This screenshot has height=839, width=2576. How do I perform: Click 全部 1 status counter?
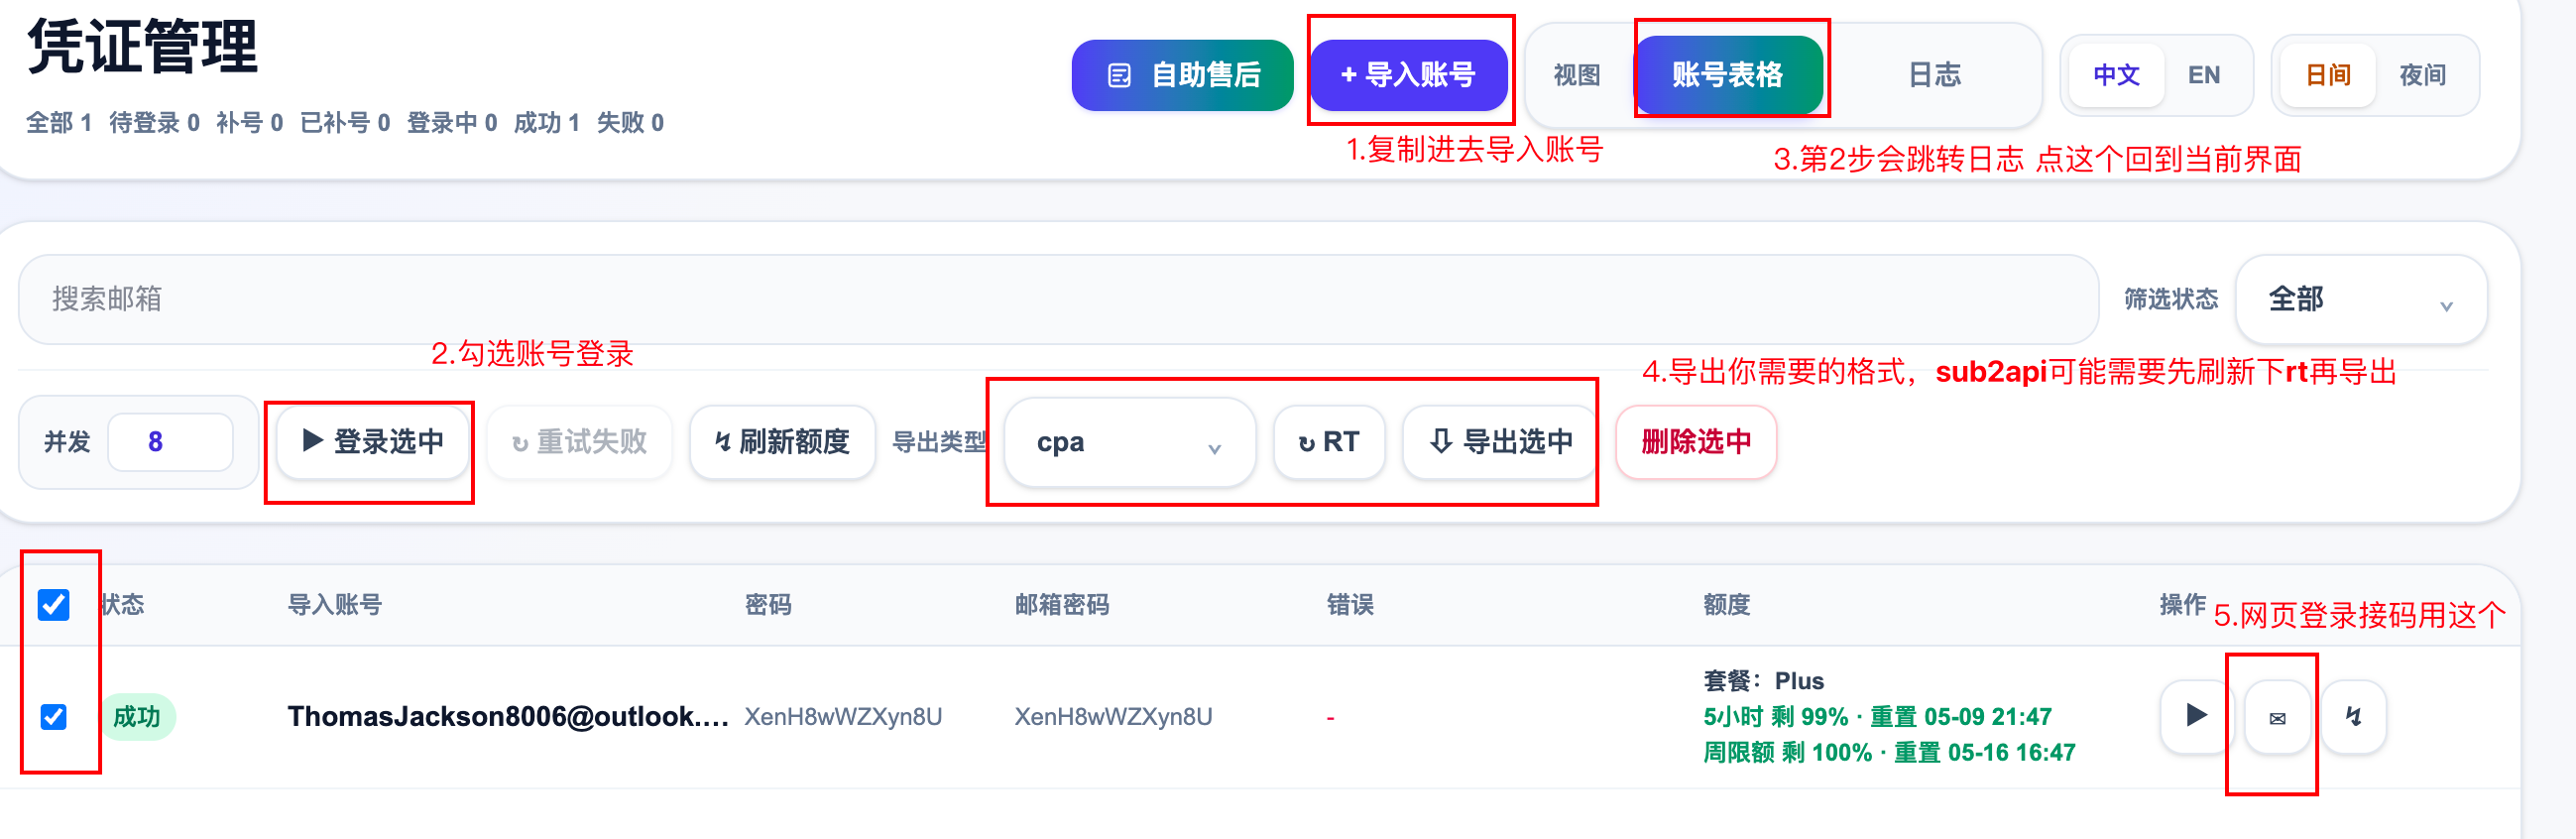[59, 123]
